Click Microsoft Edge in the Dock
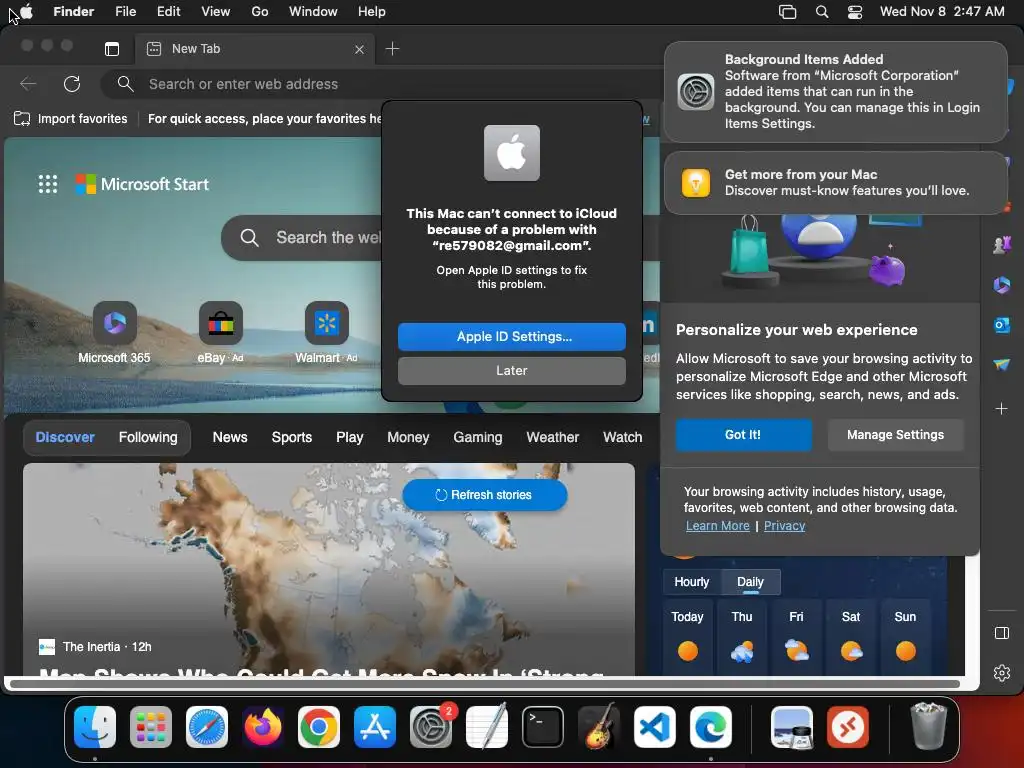 711,727
